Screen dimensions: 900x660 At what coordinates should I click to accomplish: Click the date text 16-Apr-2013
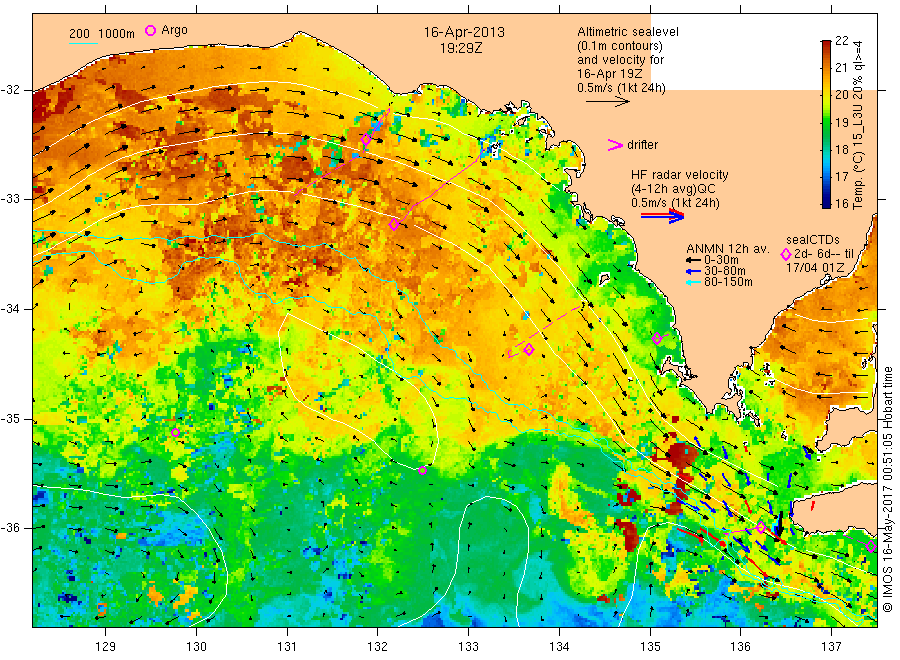[x=464, y=32]
